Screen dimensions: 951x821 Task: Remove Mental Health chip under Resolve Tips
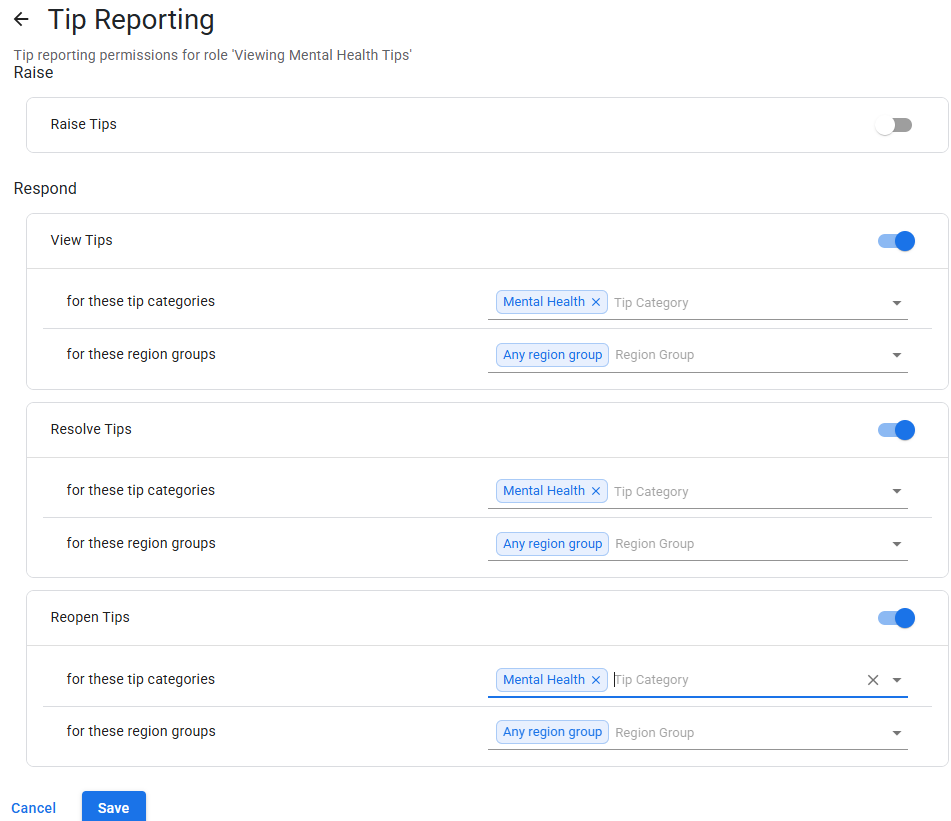pyautogui.click(x=596, y=491)
